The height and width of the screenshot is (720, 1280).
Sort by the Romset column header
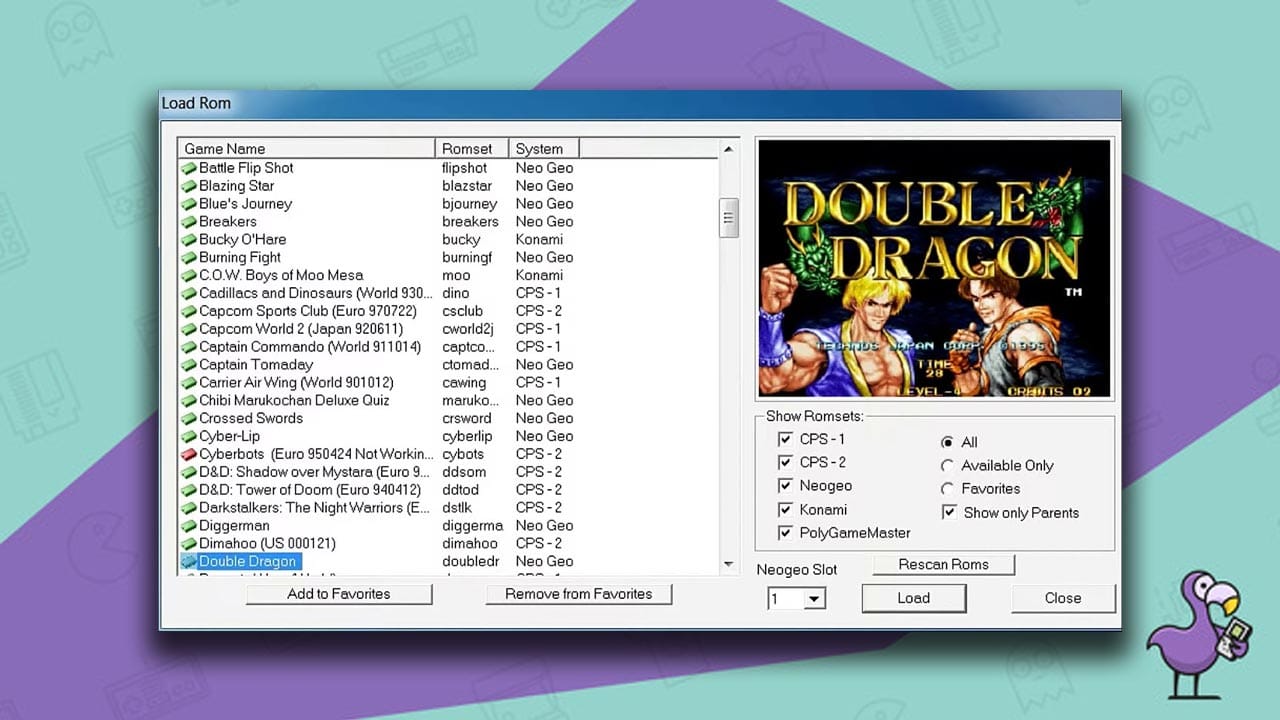pos(473,149)
